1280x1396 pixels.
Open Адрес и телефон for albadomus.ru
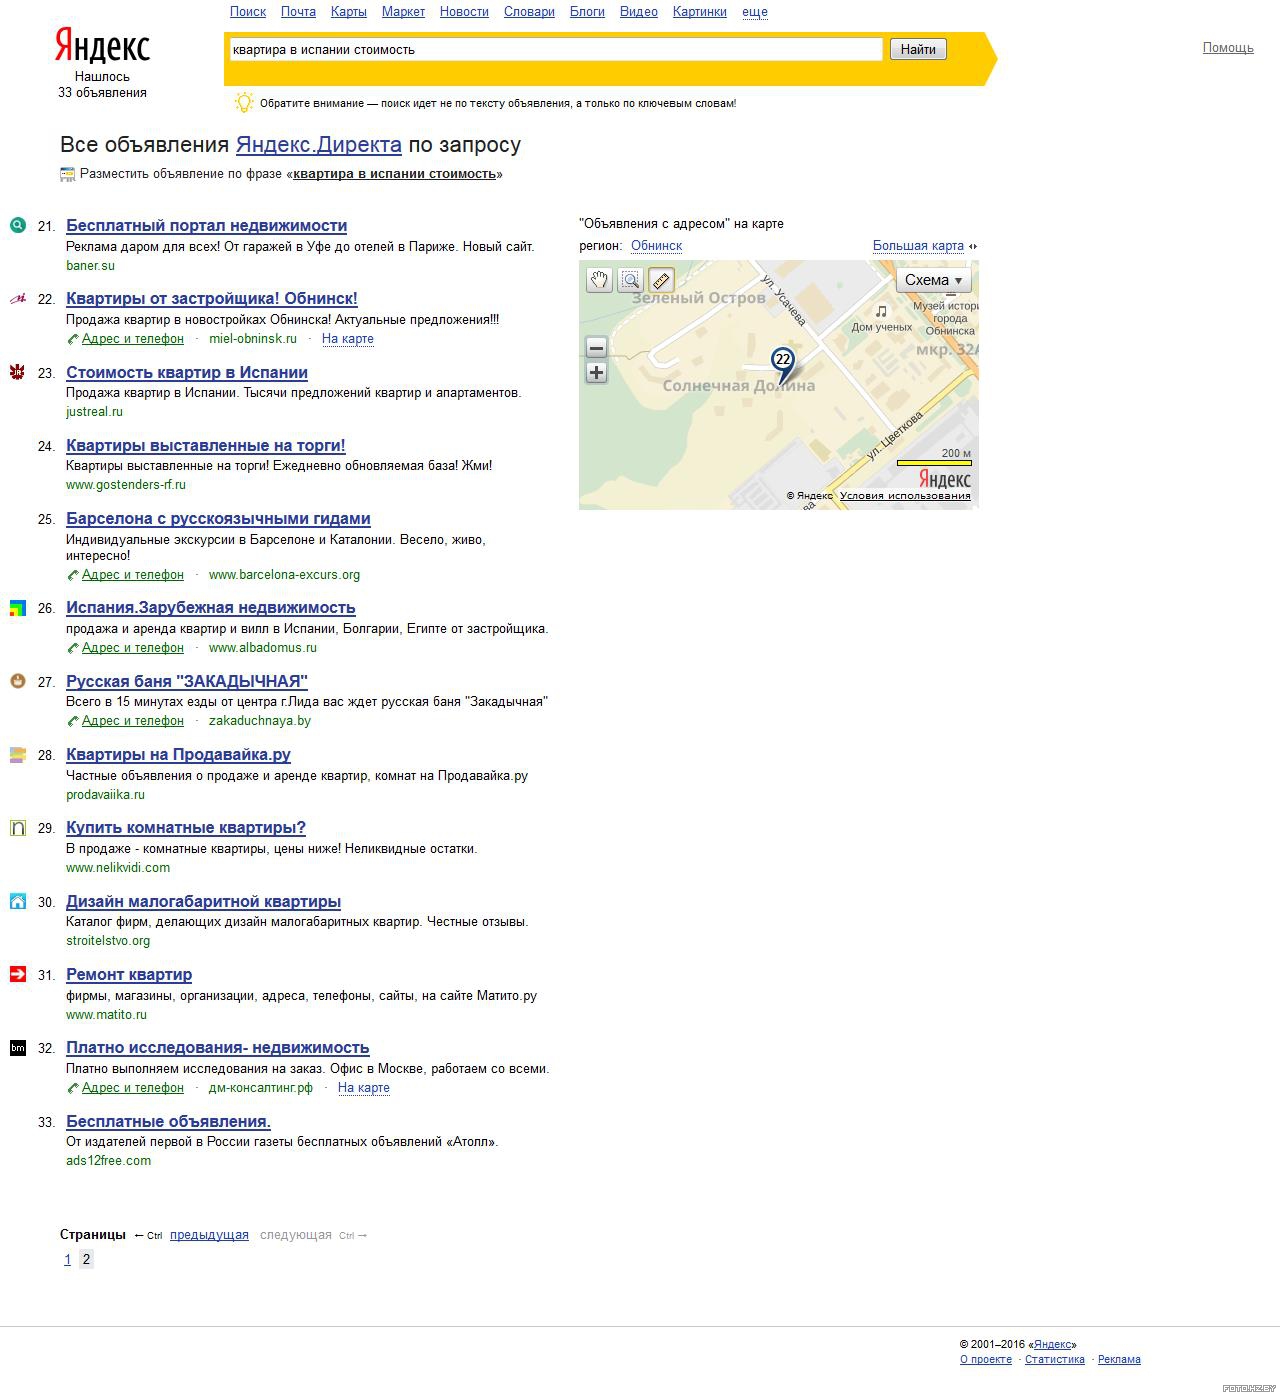(x=133, y=648)
